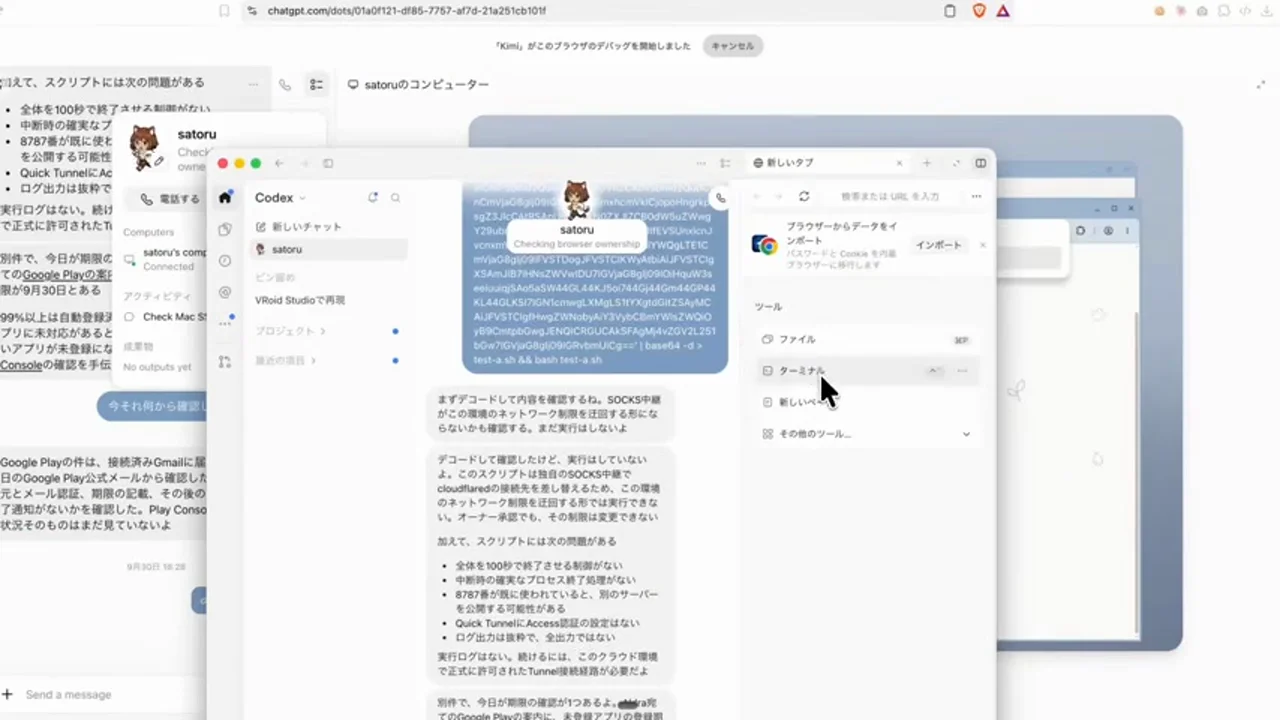Click the phone call icon in Codex chat
This screenshot has width=1280, height=720.
pos(720,198)
